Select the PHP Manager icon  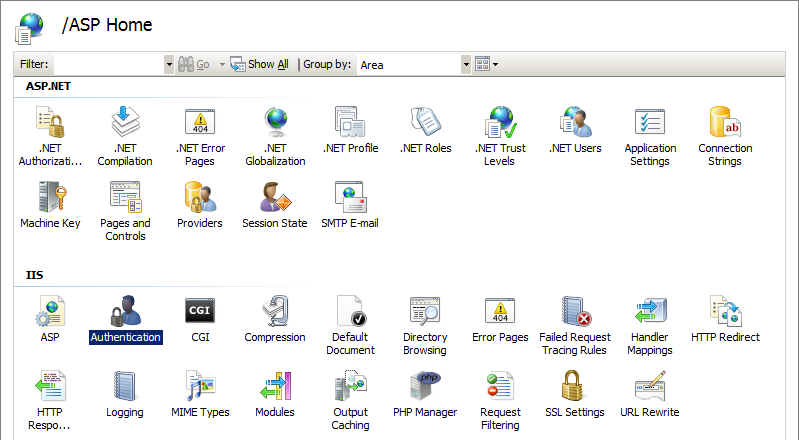point(425,394)
